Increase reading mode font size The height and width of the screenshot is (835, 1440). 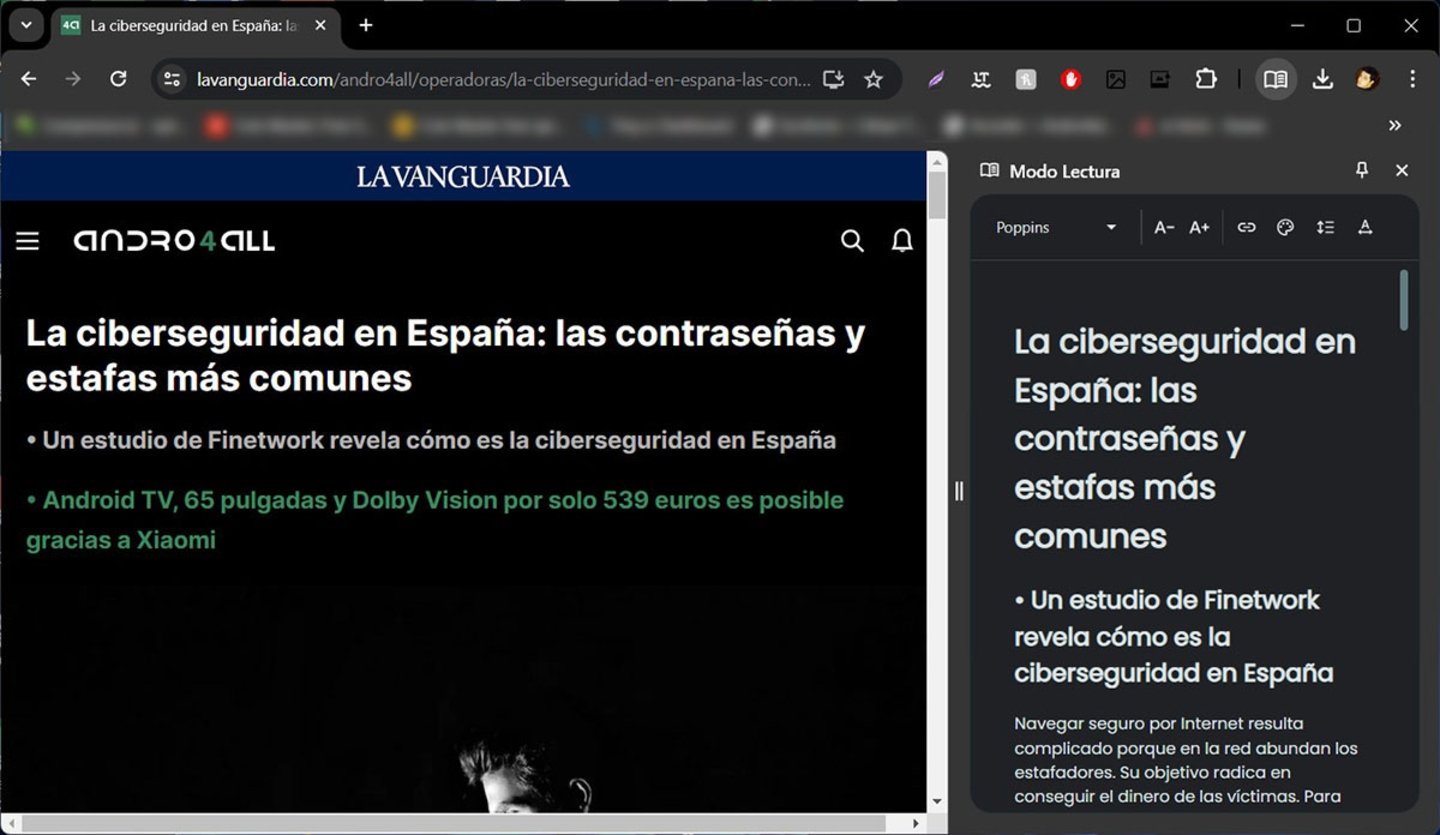pyautogui.click(x=1199, y=228)
